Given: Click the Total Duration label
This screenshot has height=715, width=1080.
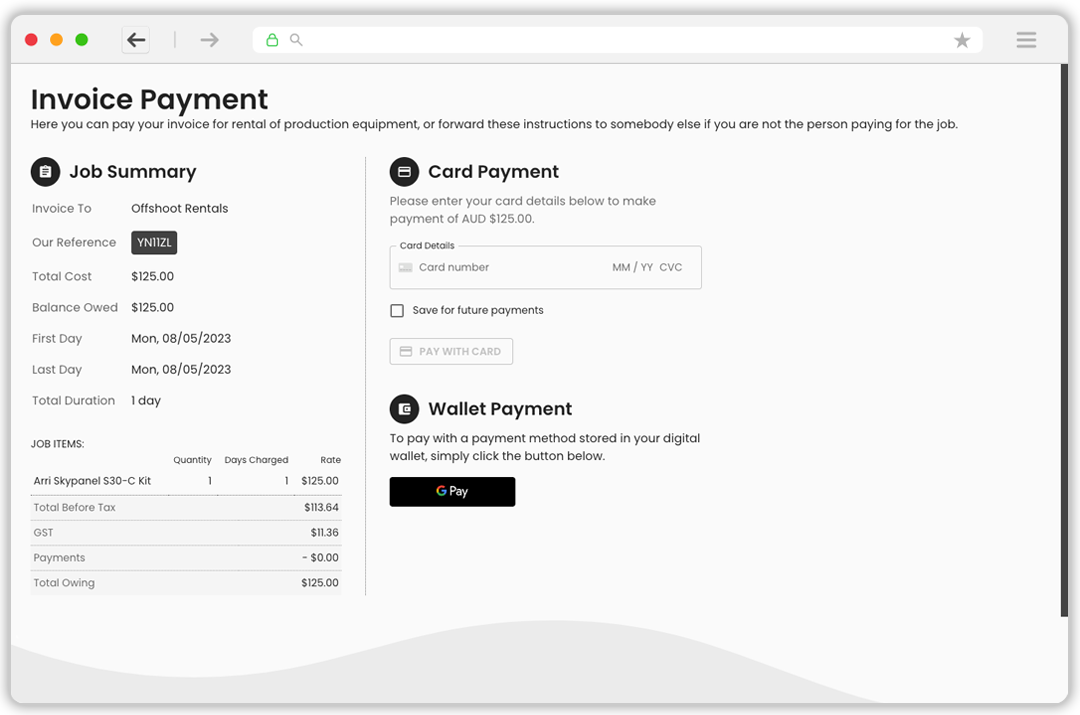Looking at the screenshot, I should click(x=74, y=400).
